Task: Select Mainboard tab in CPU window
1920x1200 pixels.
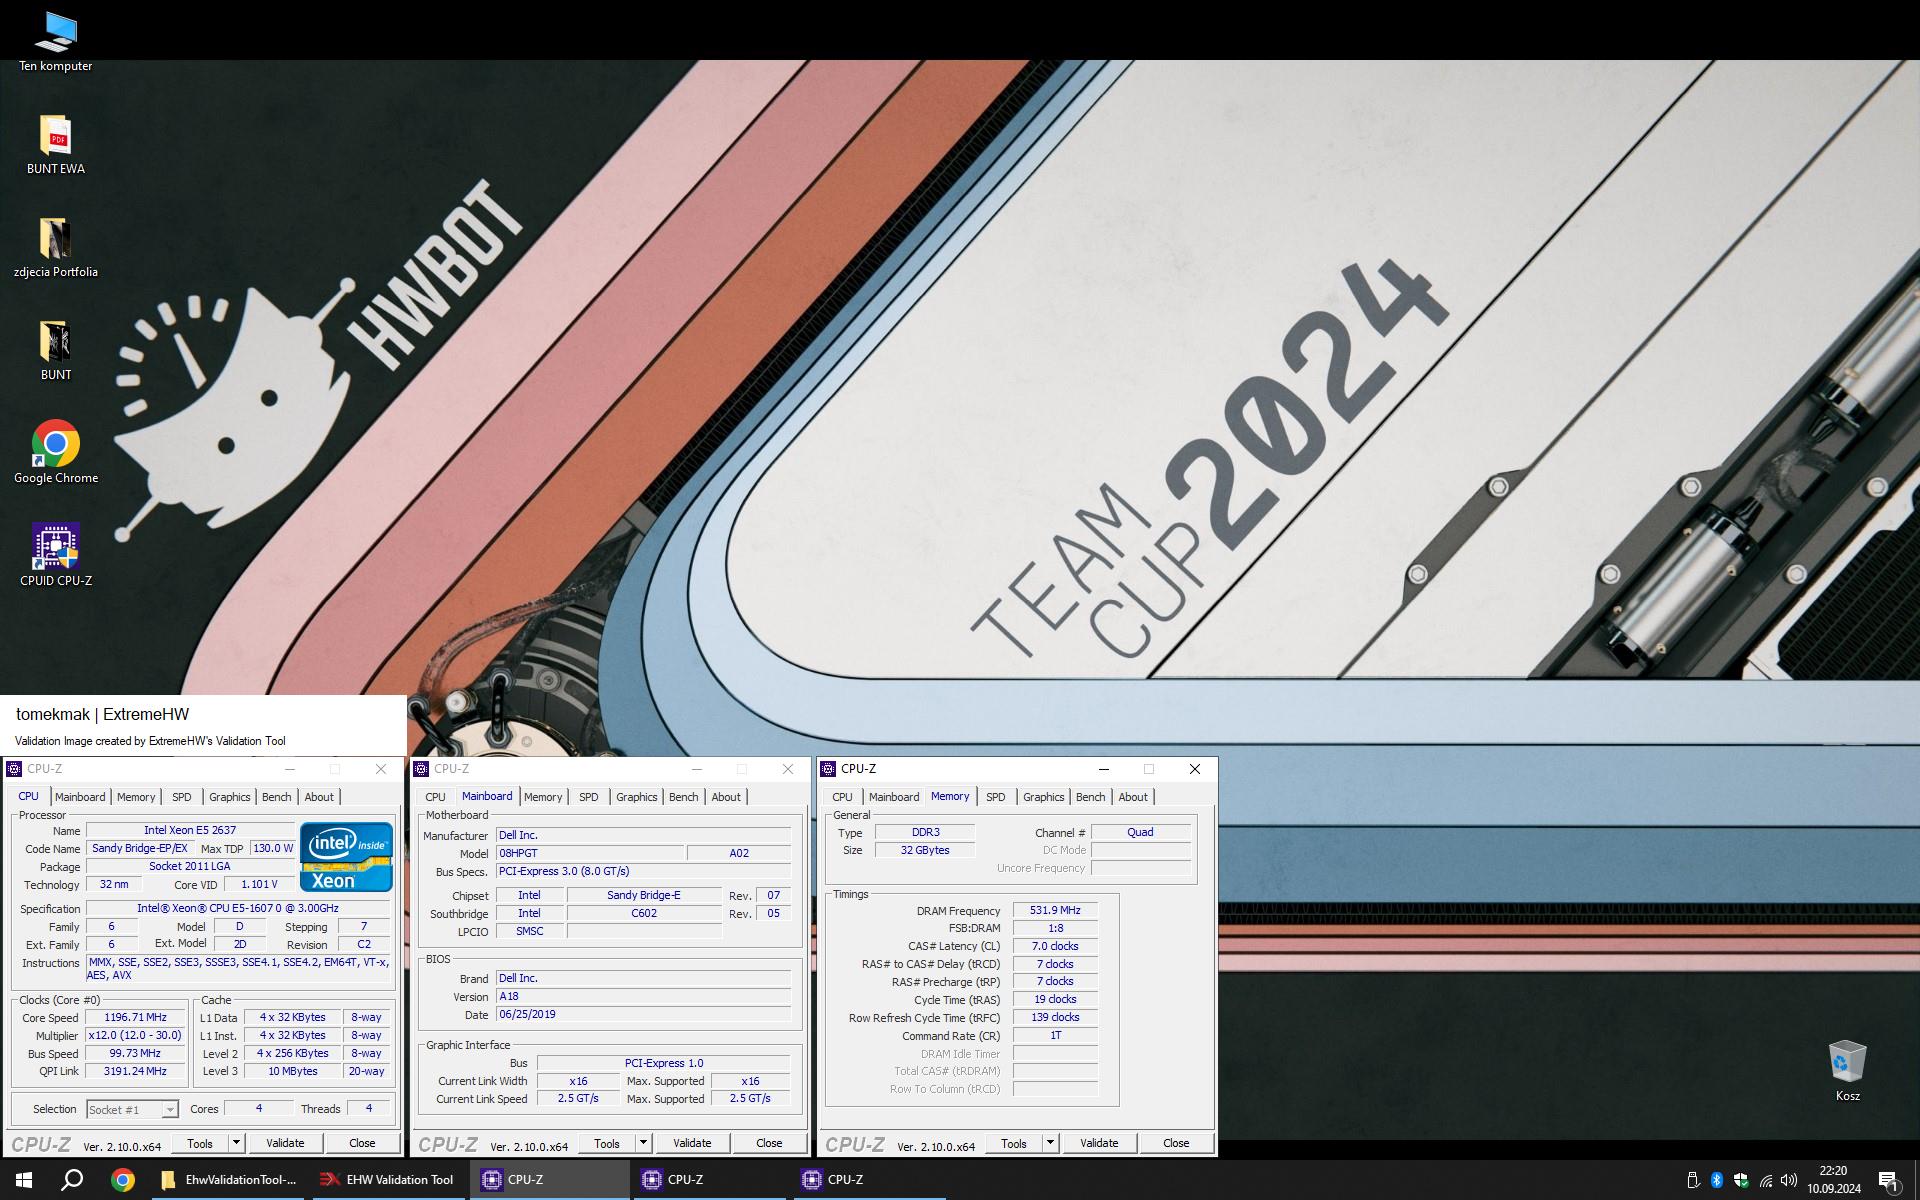Action: pyautogui.click(x=80, y=797)
